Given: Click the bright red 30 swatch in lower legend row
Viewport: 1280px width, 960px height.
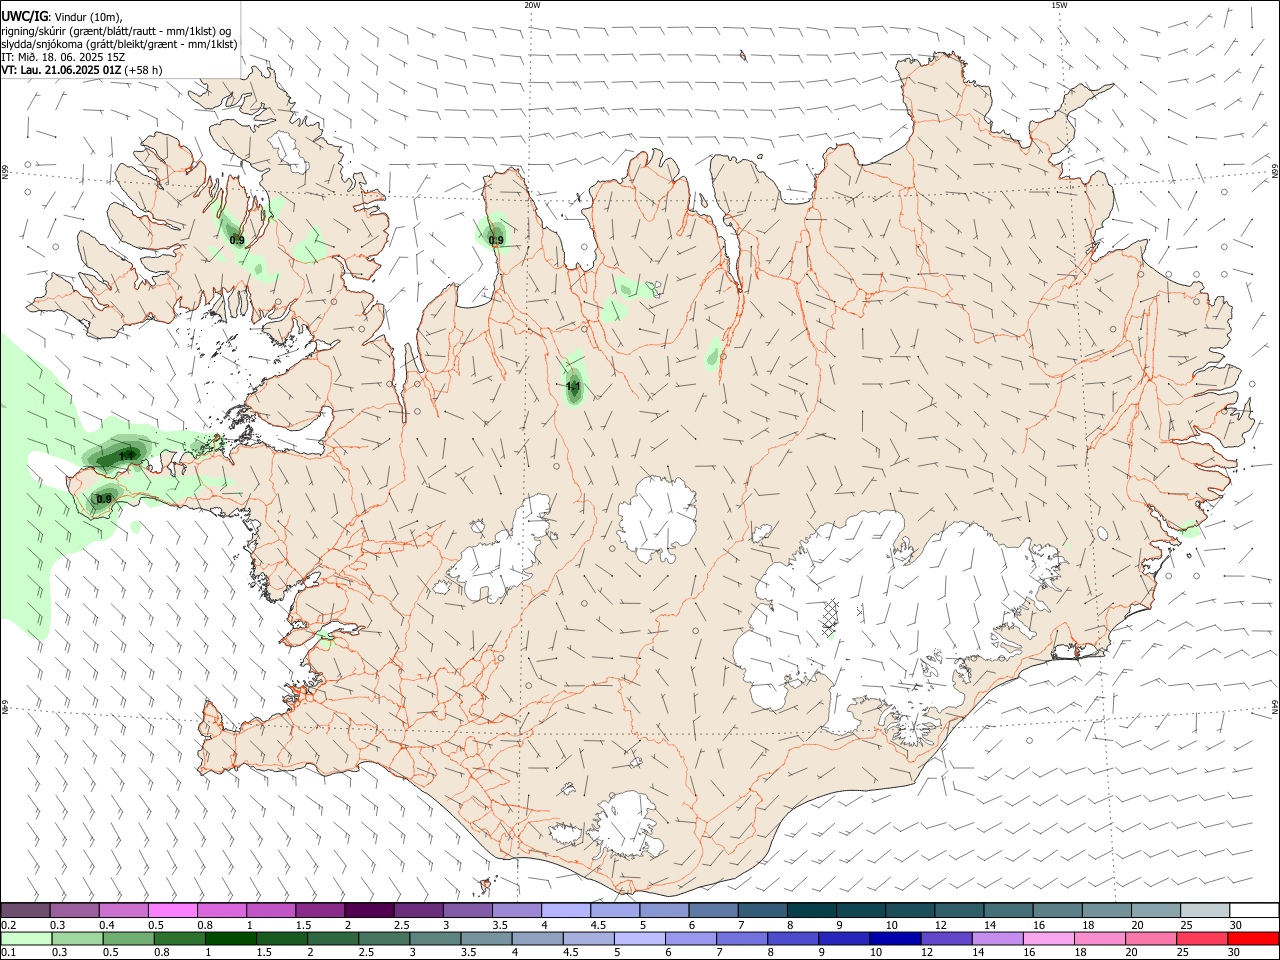Looking at the screenshot, I should (1252, 938).
